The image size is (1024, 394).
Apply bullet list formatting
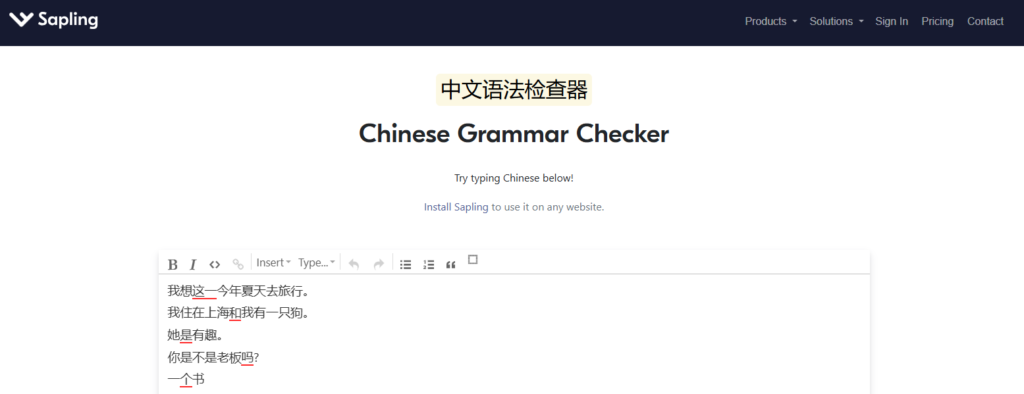(x=406, y=264)
